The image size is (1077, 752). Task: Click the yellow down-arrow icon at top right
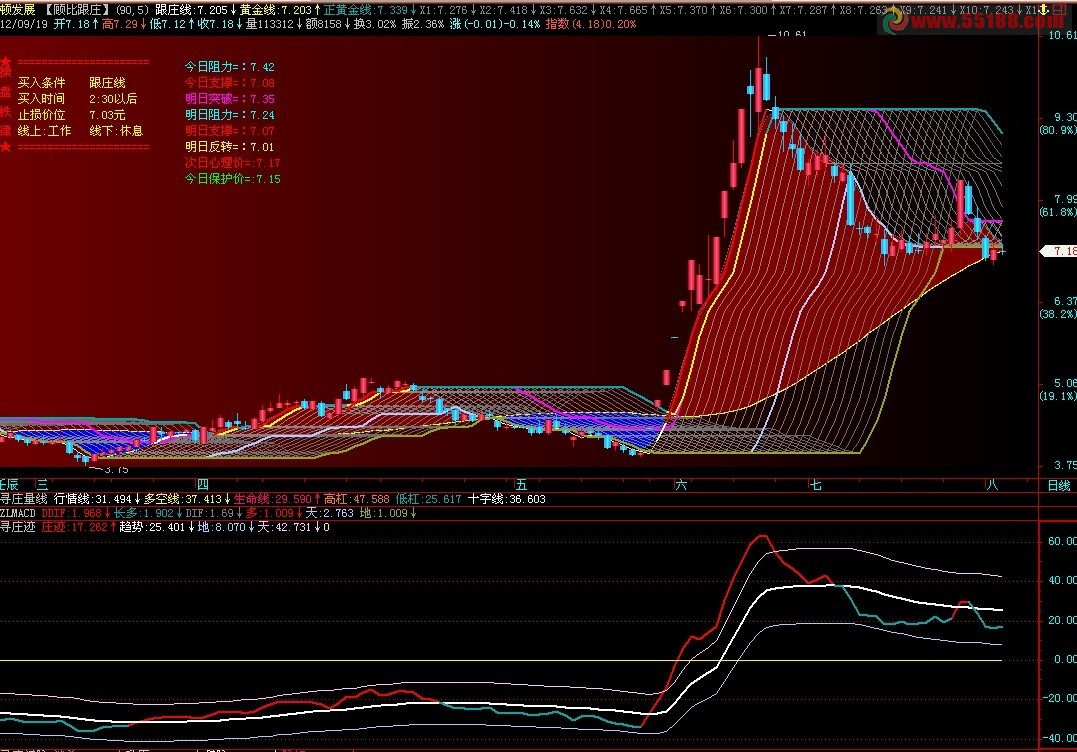(x=1041, y=9)
